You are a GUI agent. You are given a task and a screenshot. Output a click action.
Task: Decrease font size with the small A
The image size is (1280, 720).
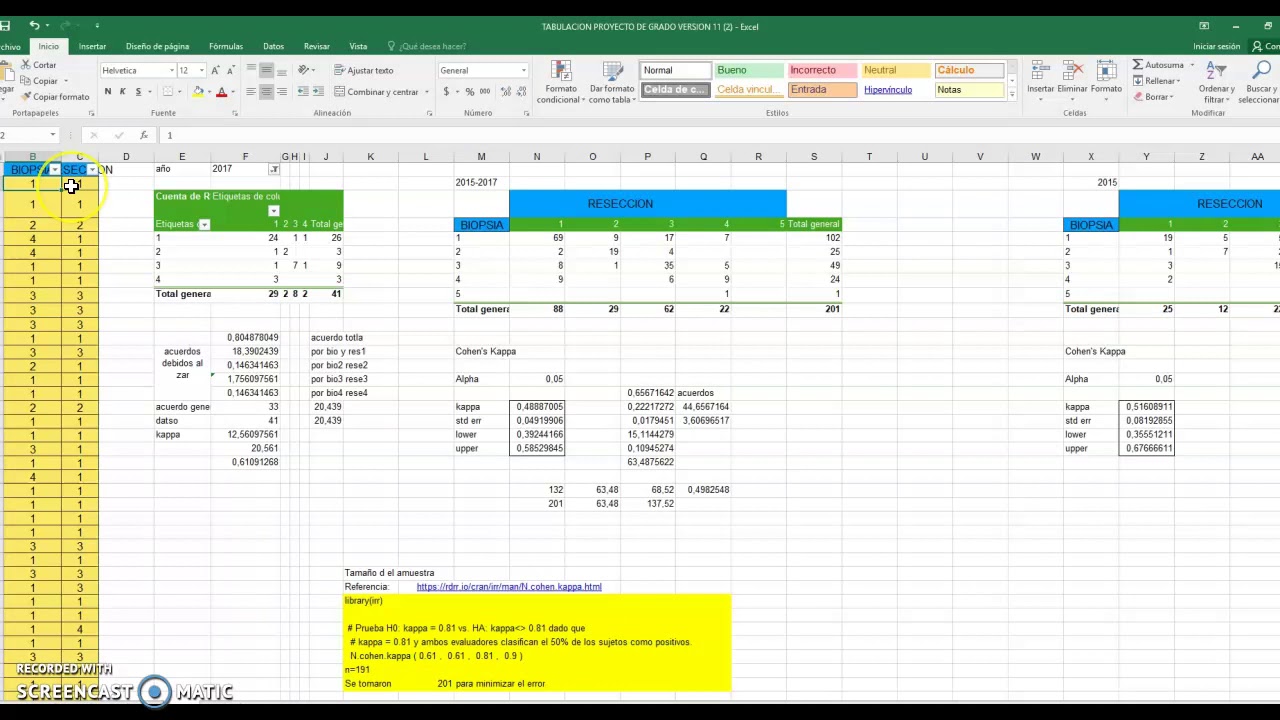230,71
